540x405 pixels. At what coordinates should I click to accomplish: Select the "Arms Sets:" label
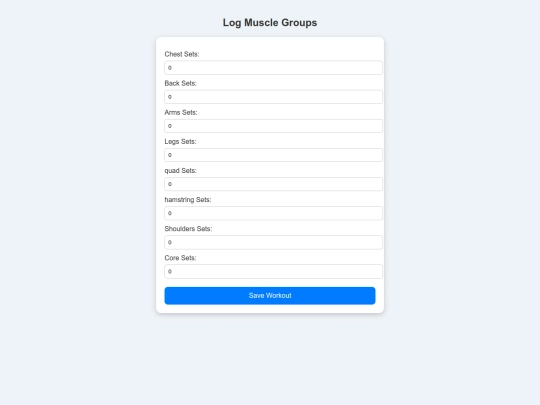coord(181,113)
